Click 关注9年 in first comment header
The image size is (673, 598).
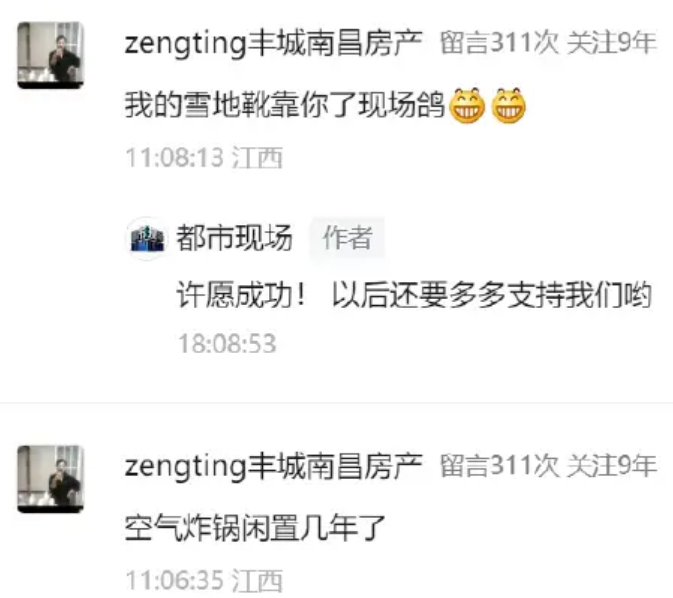click(612, 43)
